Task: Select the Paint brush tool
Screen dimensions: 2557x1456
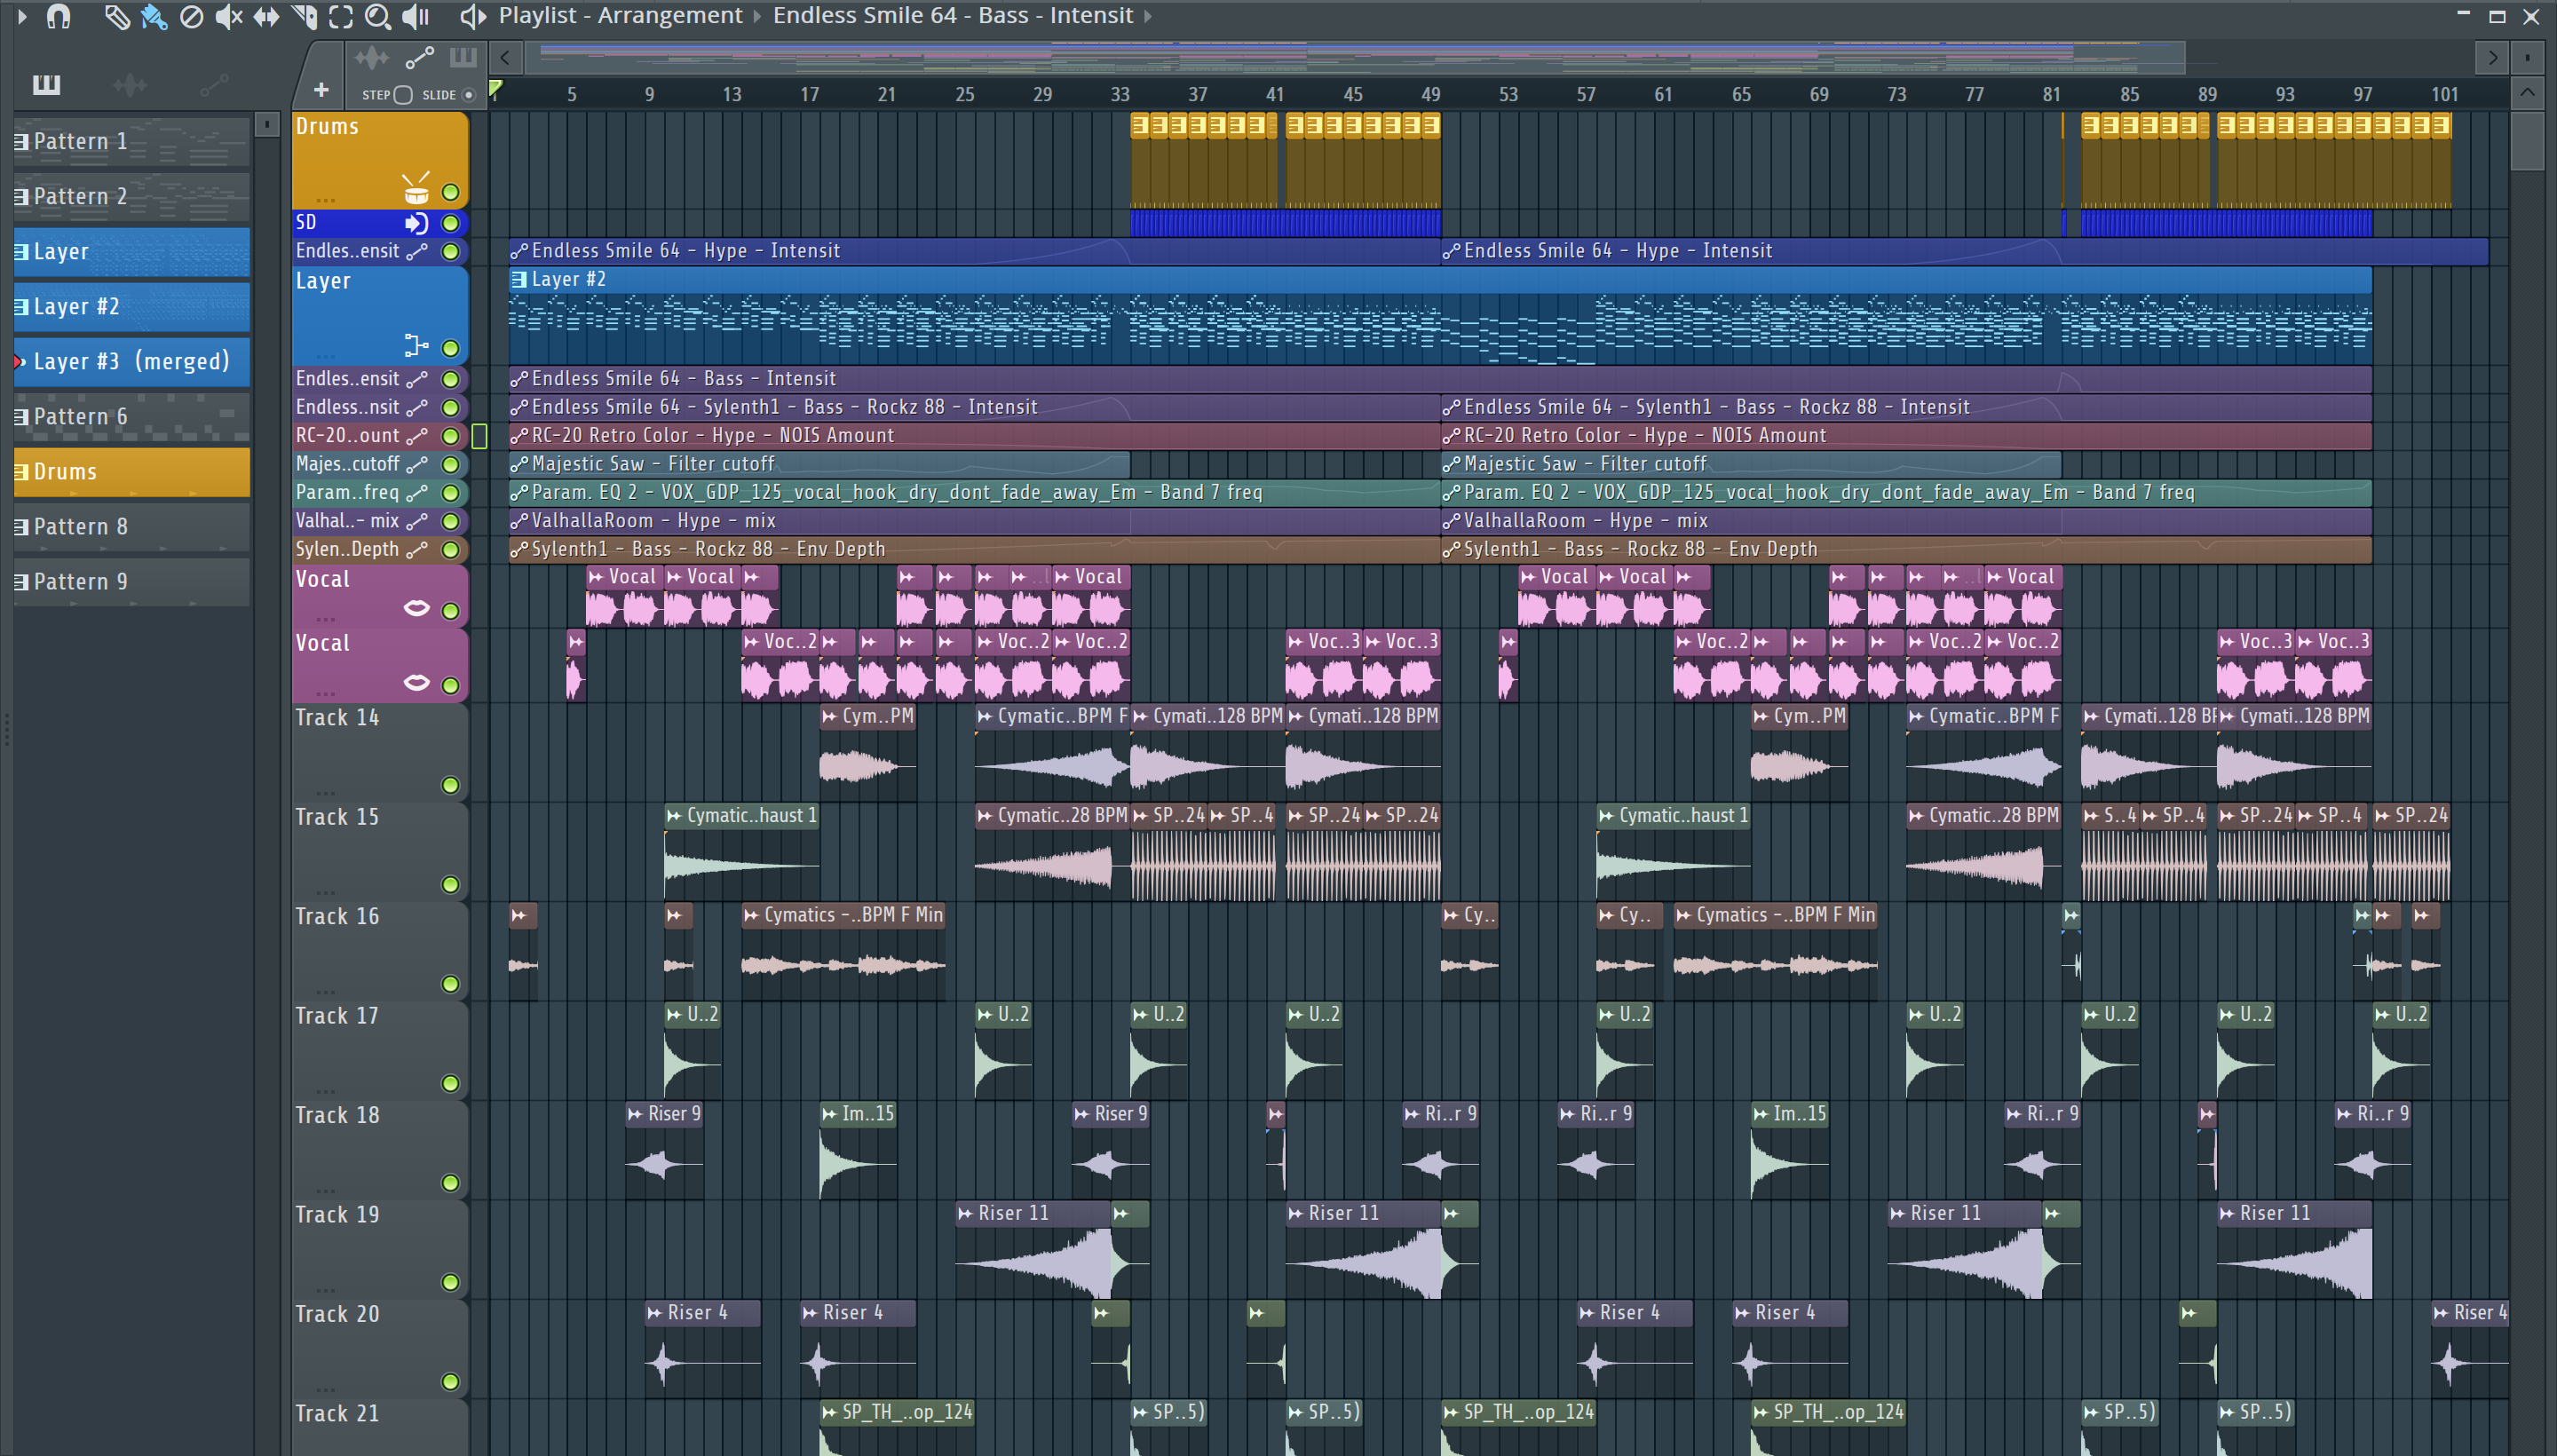Action: click(154, 16)
